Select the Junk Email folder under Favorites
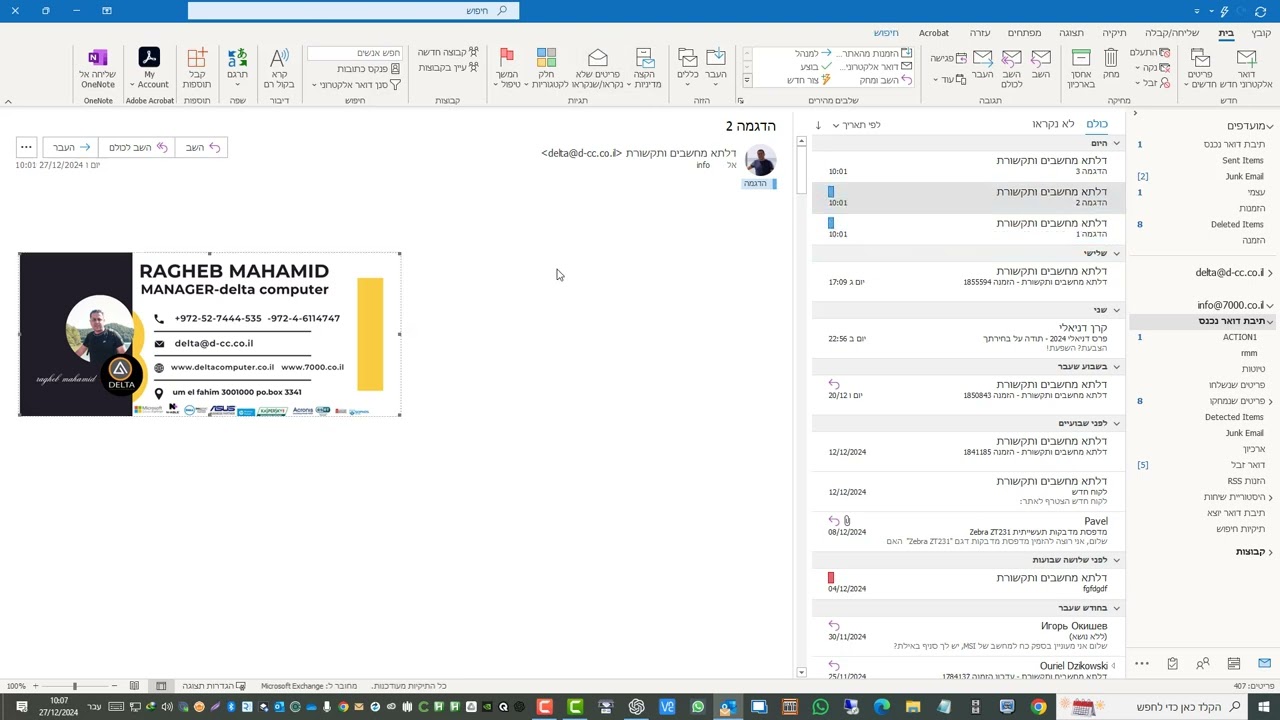The height and width of the screenshot is (720, 1280). pos(1244,176)
